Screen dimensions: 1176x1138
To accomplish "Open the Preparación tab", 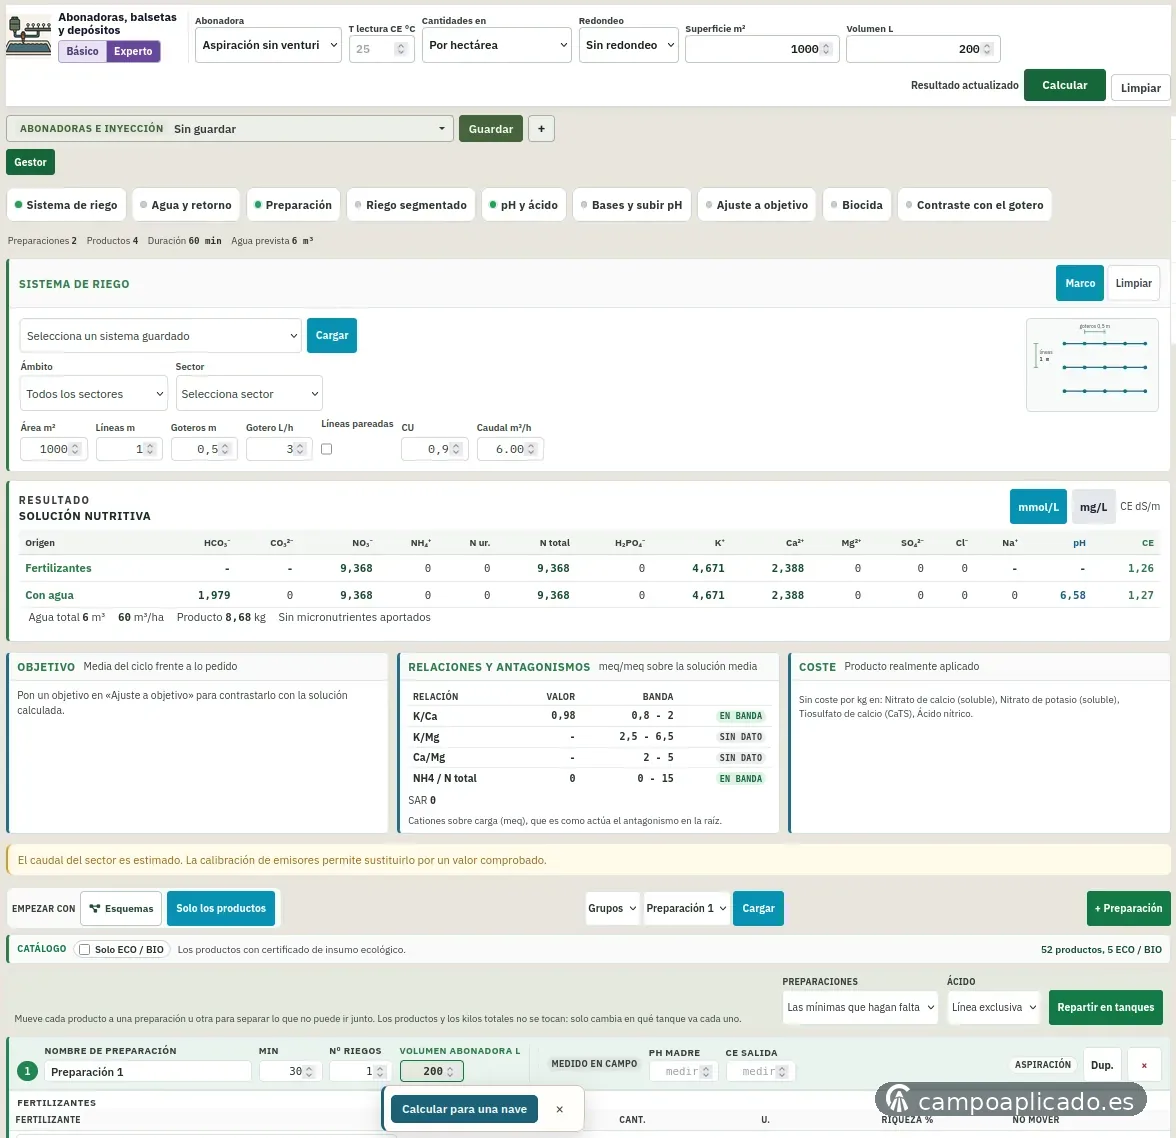I will pos(293,205).
